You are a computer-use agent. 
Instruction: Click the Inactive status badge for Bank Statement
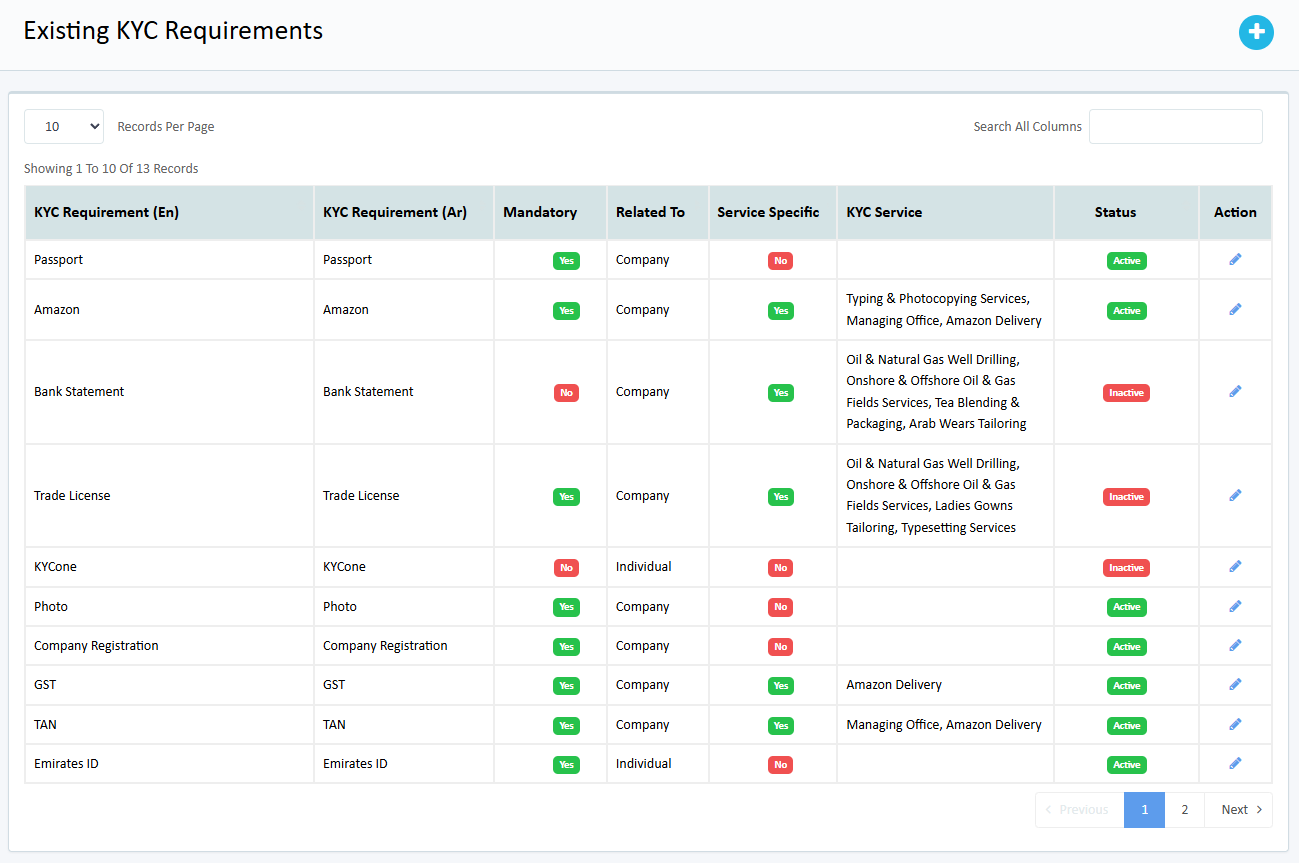(x=1126, y=393)
